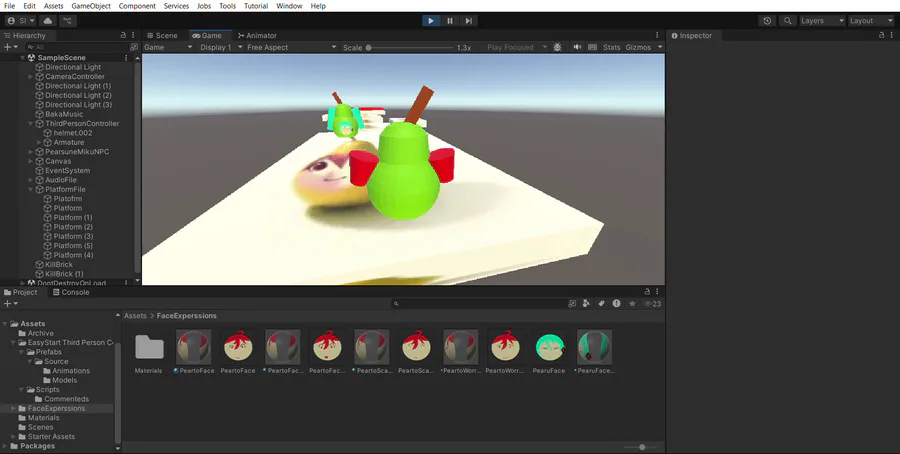Open the undo history icon
The width and height of the screenshot is (900, 454).
(x=767, y=21)
